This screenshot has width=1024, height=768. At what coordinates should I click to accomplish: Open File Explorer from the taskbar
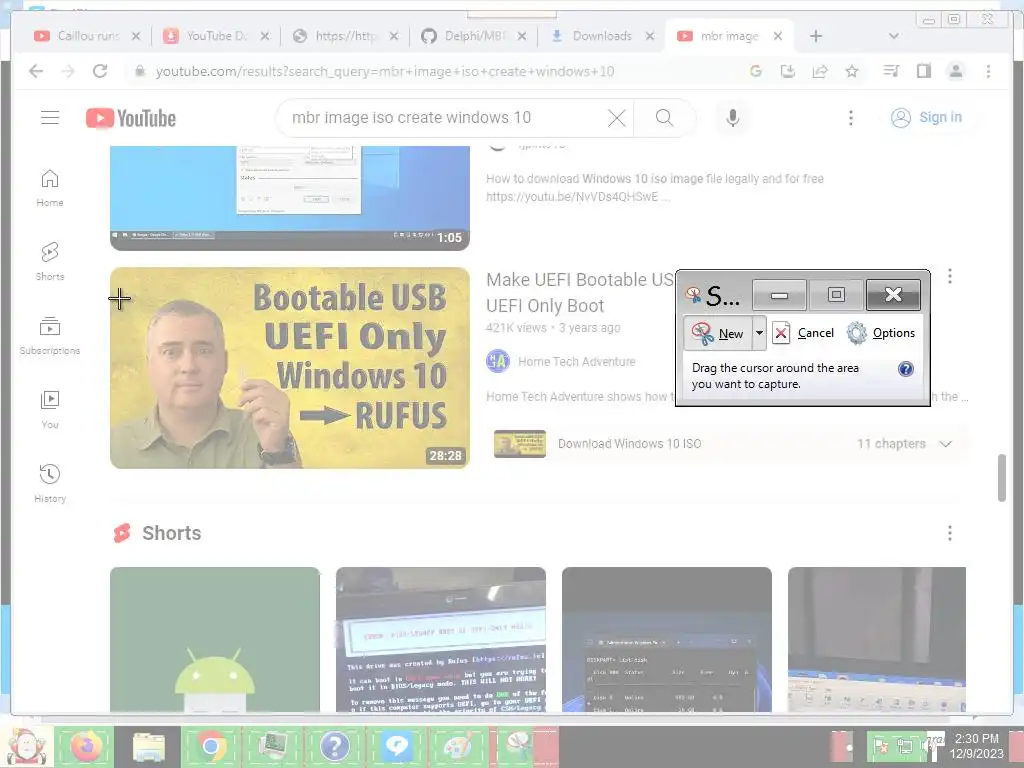(x=148, y=746)
